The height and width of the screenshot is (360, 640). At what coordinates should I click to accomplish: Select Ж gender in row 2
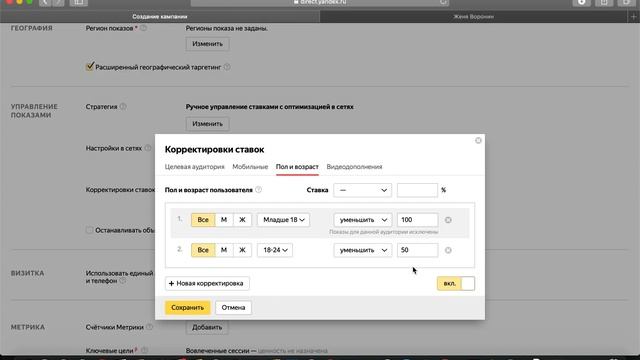(x=242, y=250)
